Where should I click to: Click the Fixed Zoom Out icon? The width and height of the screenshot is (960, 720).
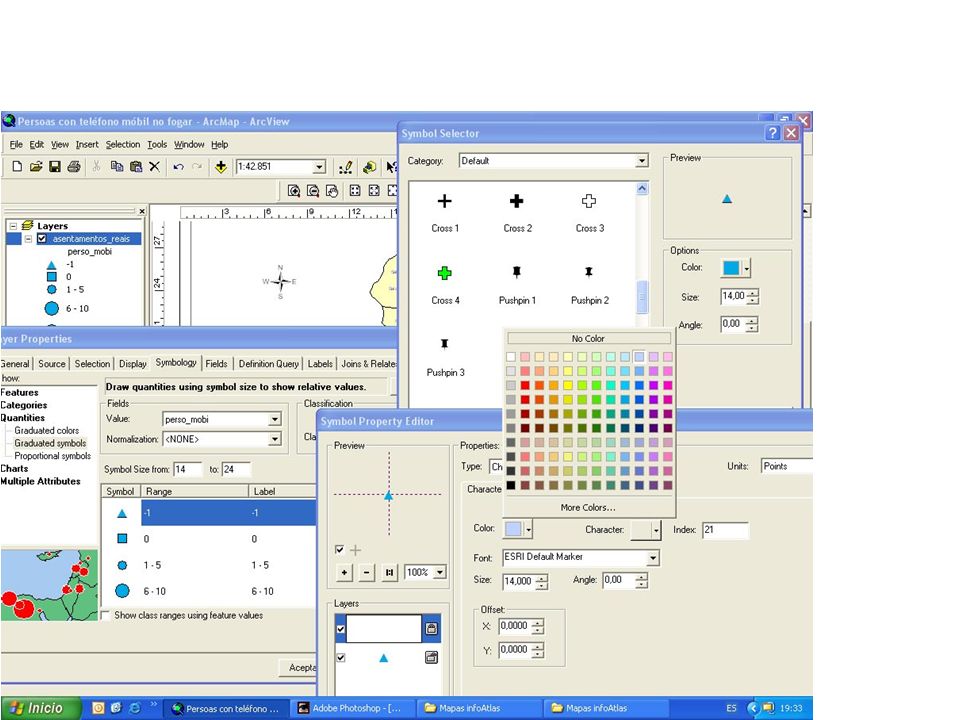click(x=373, y=191)
